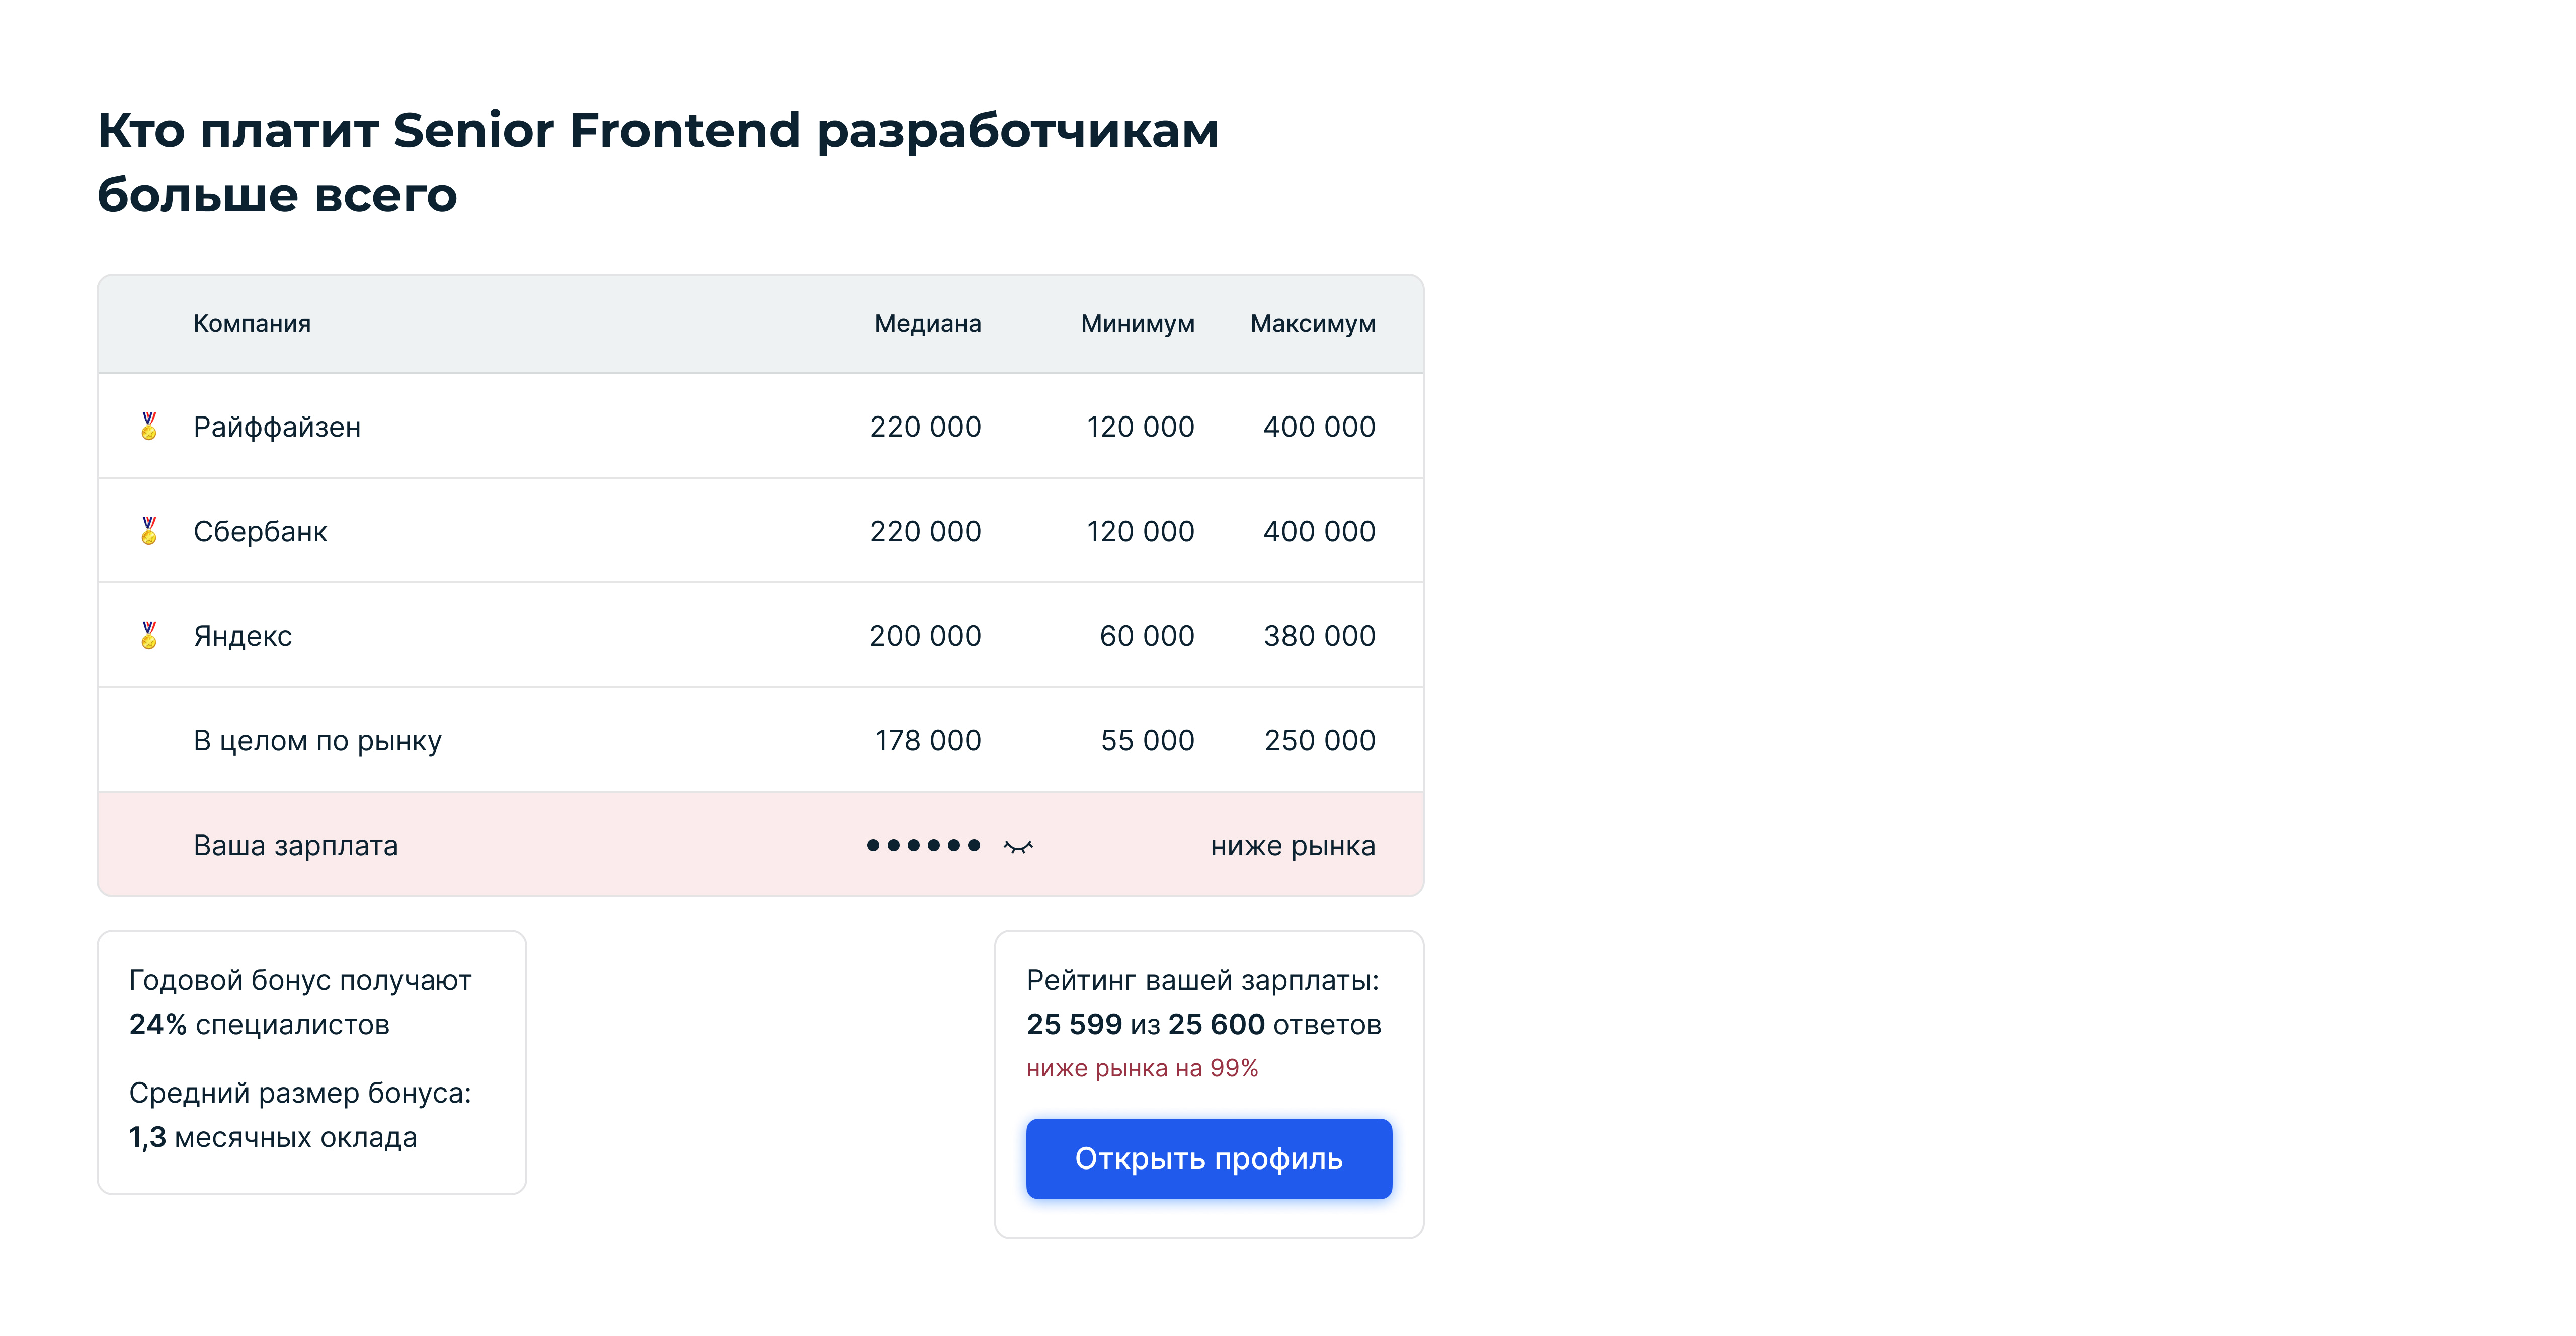
Task: Sort by the Минимум column header
Action: coord(1137,323)
